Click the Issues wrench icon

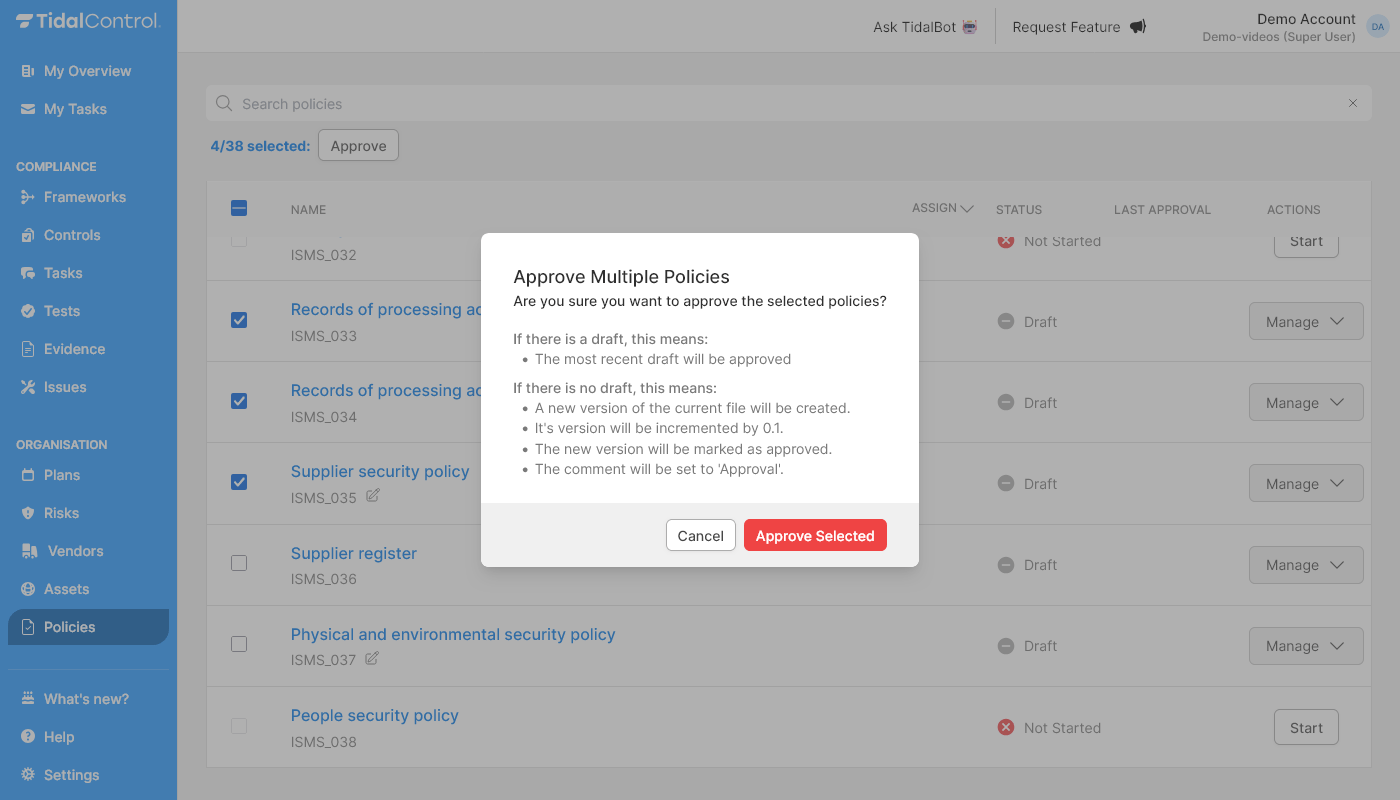[x=28, y=387]
